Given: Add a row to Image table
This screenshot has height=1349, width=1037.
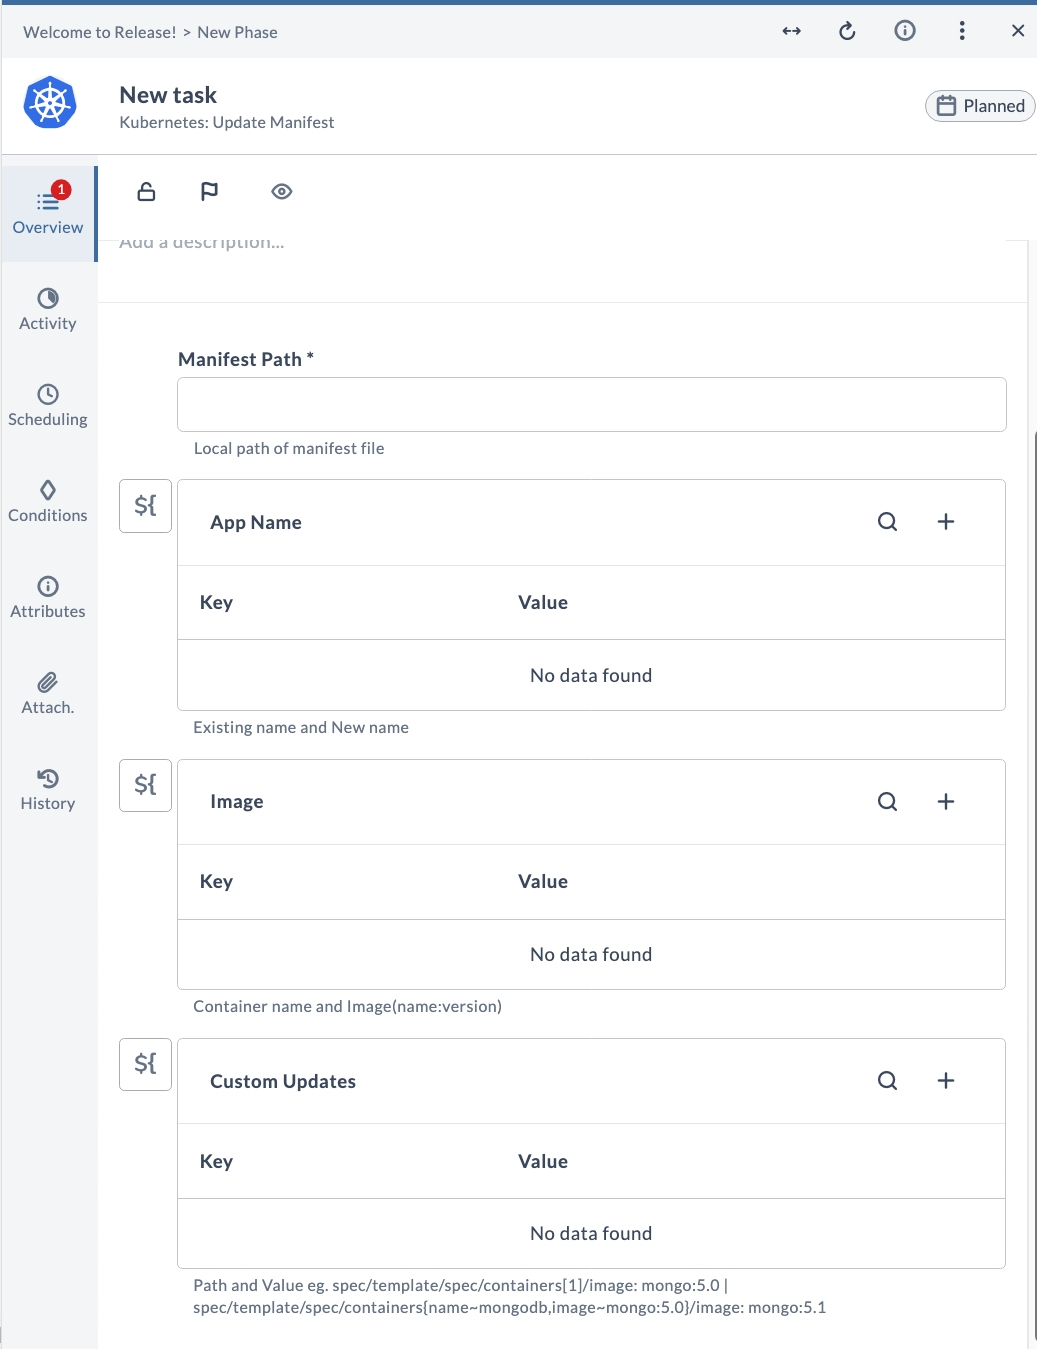Looking at the screenshot, I should point(946,802).
